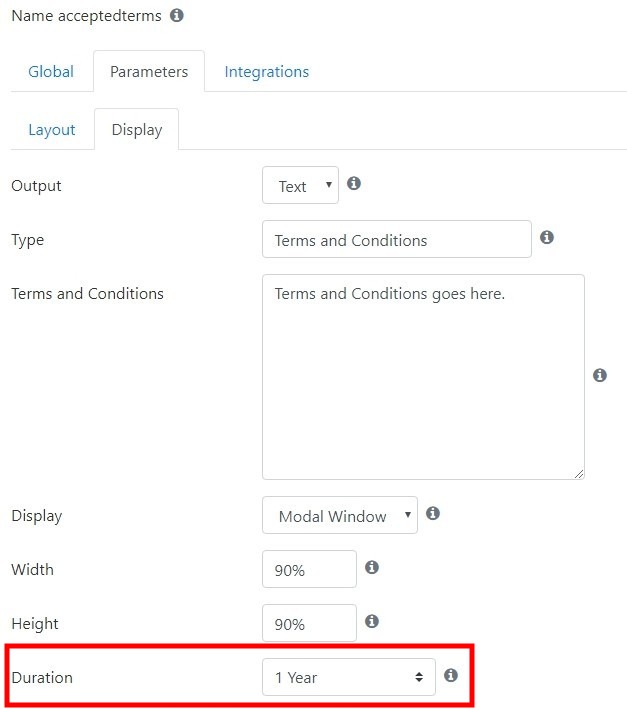The height and width of the screenshot is (710, 627).
Task: Click info icon beside Height field
Action: 372,621
